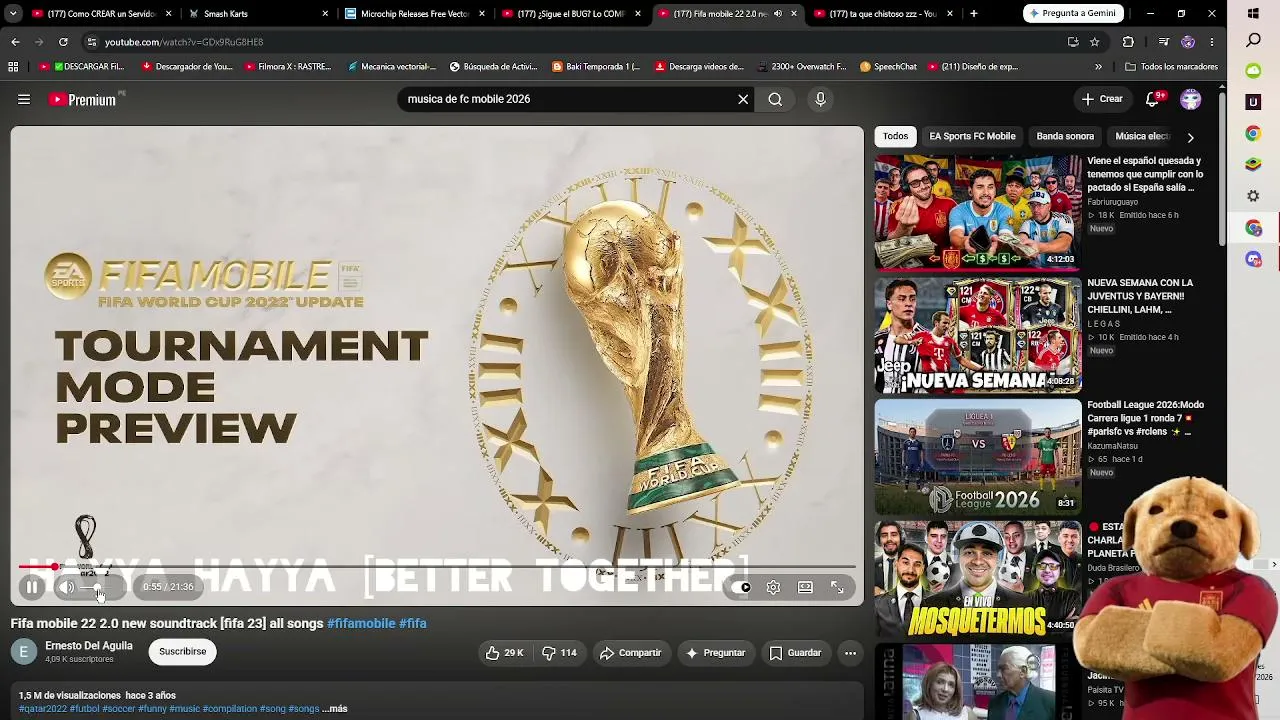The width and height of the screenshot is (1280, 720).
Task: Open the #fifamobile hashtag link
Action: pos(361,623)
